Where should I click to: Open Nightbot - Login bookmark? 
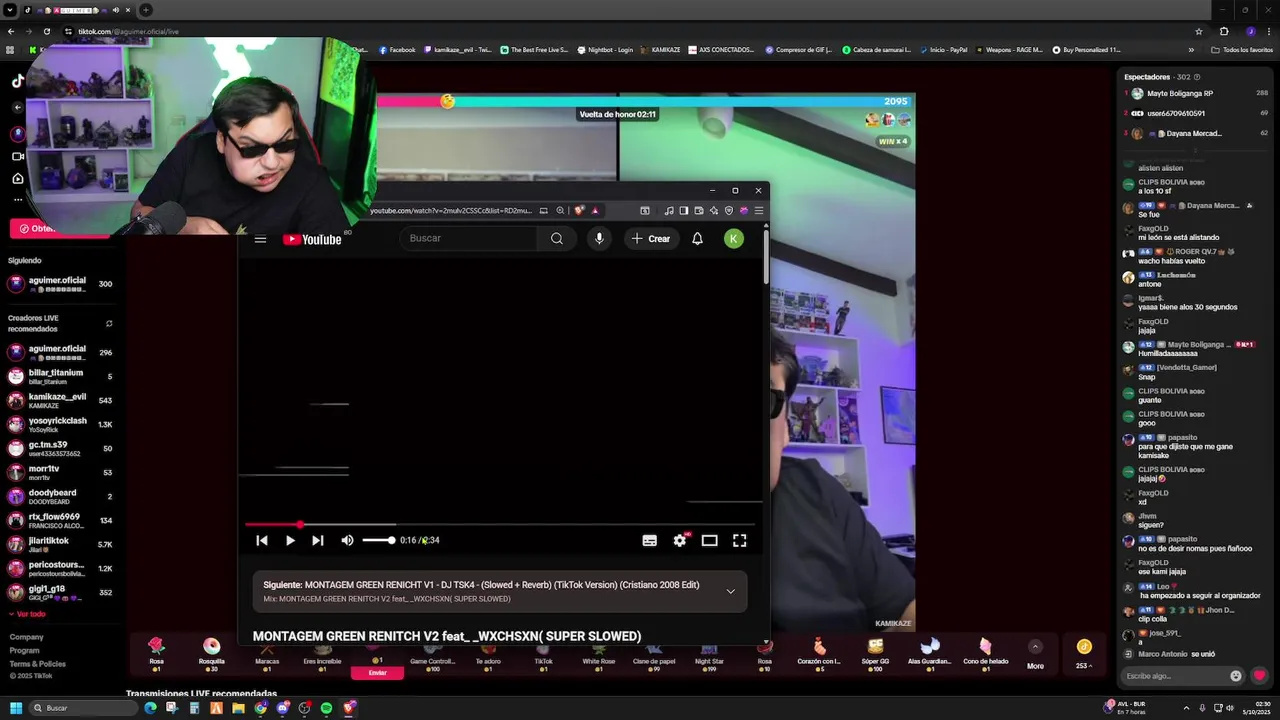click(605, 49)
